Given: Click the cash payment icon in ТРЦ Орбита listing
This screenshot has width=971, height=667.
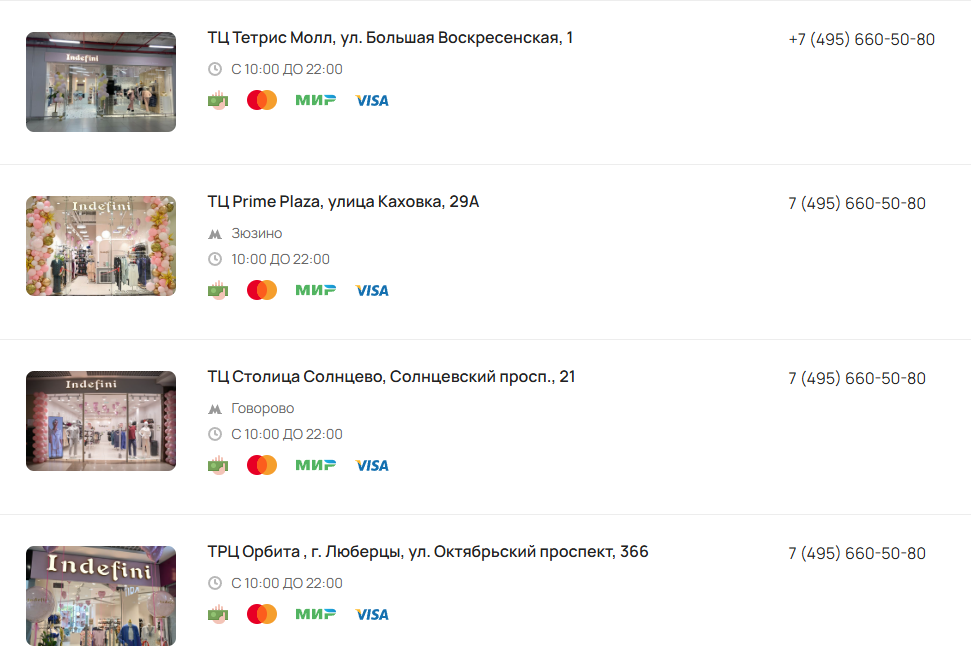Looking at the screenshot, I should click(x=218, y=614).
